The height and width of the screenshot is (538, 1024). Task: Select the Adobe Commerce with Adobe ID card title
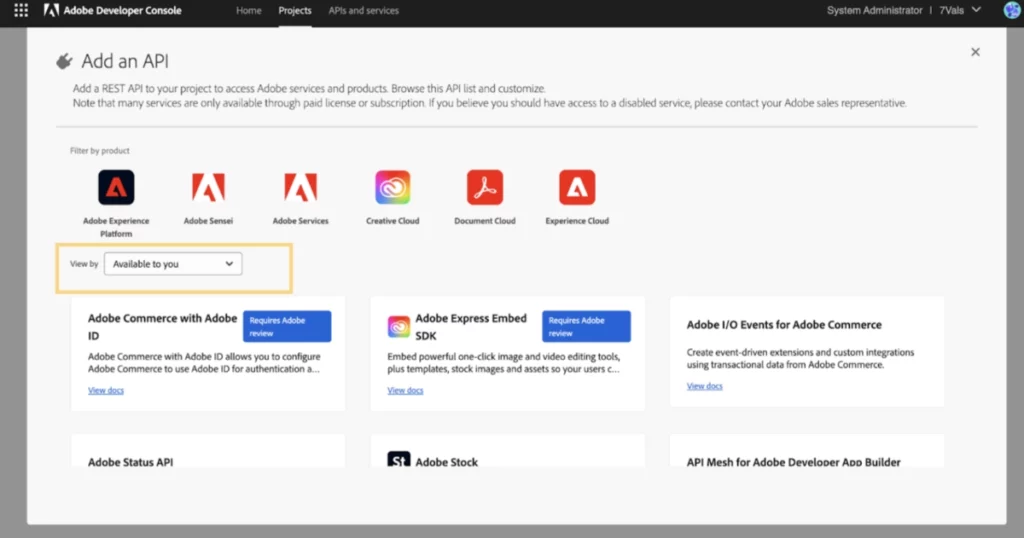coord(162,326)
